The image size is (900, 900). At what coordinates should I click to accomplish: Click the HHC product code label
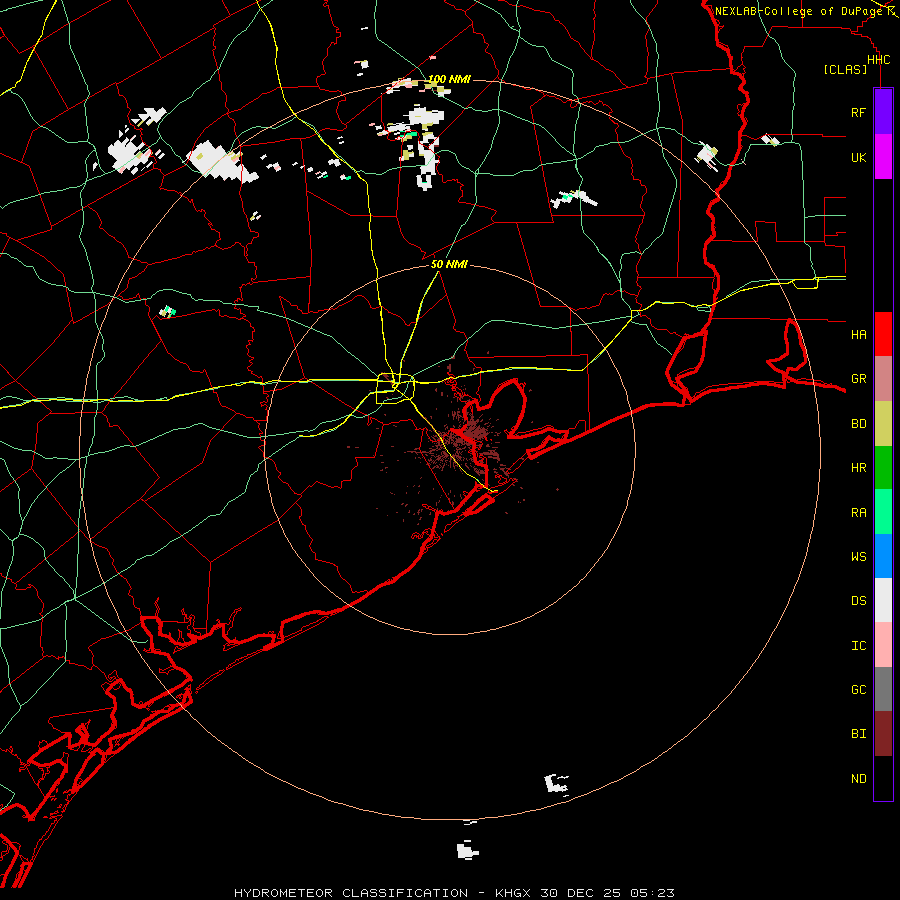pos(878,60)
